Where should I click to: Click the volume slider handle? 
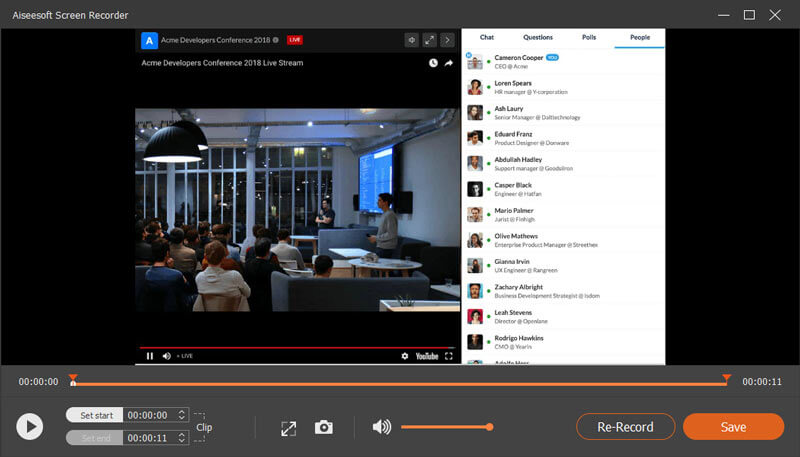[490, 427]
